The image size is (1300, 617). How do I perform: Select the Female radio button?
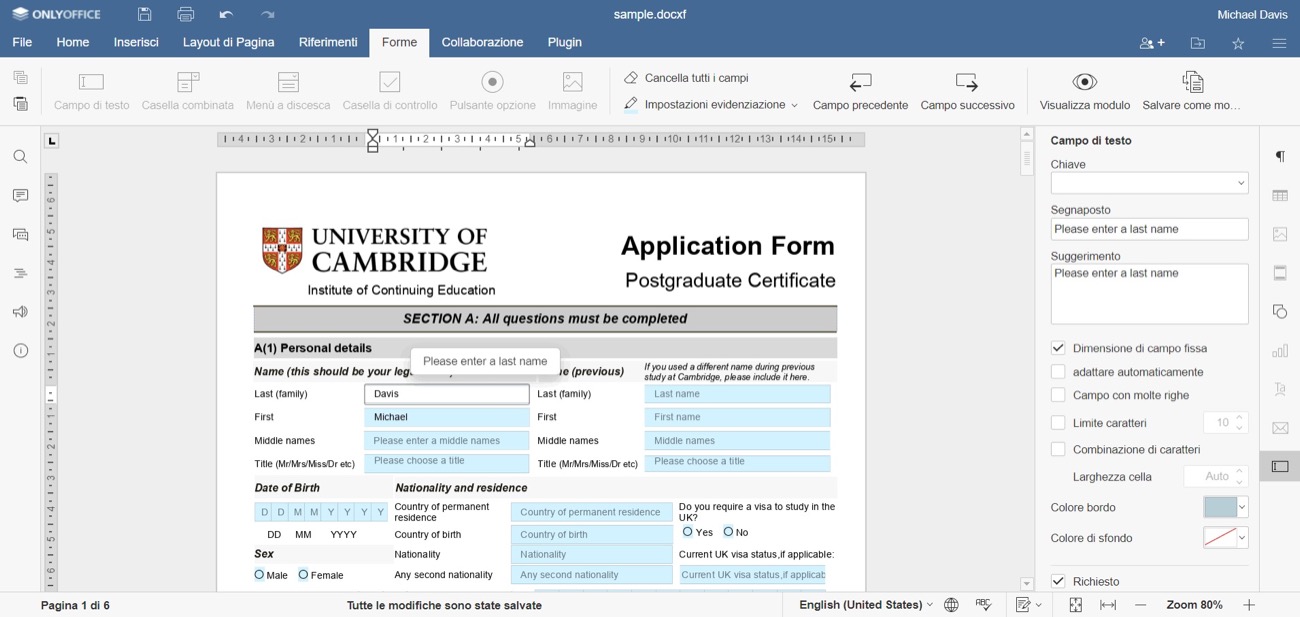tap(303, 575)
